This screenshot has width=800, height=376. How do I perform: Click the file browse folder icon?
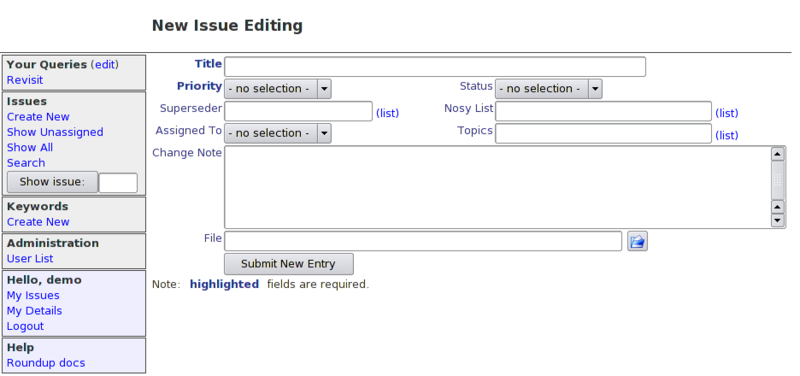637,241
